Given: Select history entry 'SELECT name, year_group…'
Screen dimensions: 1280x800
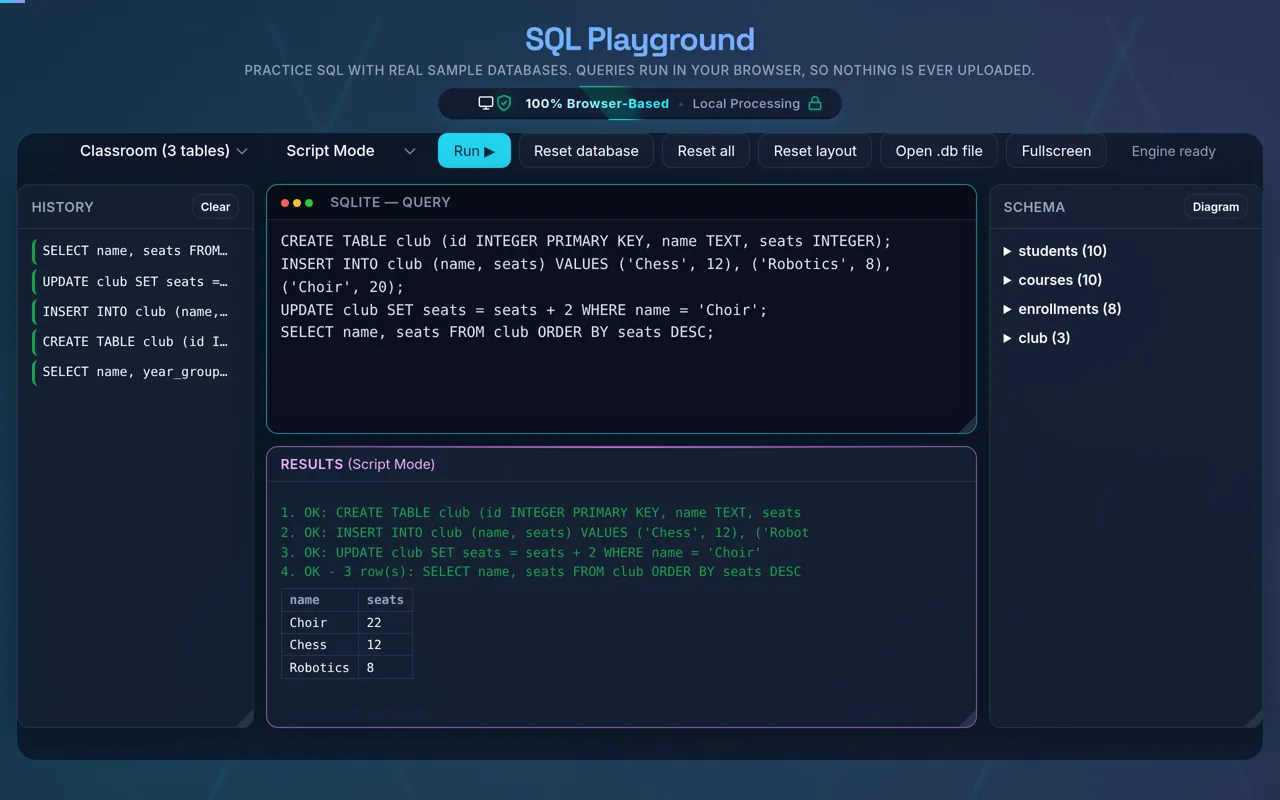Looking at the screenshot, I should (136, 371).
